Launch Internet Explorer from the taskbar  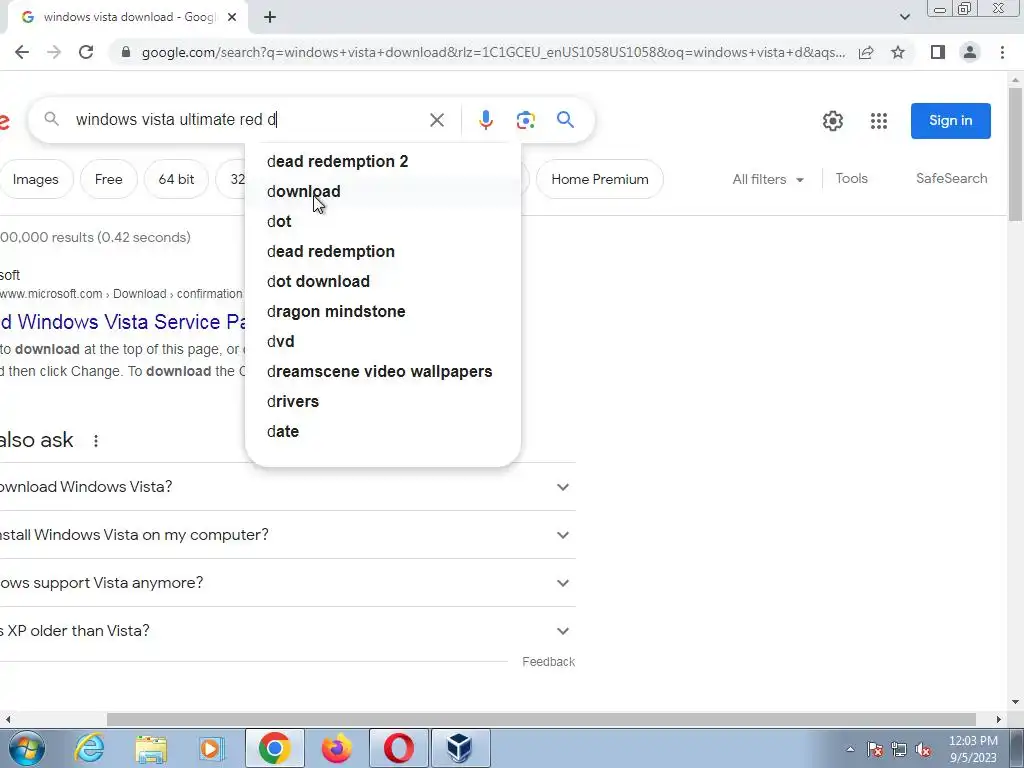(89, 748)
